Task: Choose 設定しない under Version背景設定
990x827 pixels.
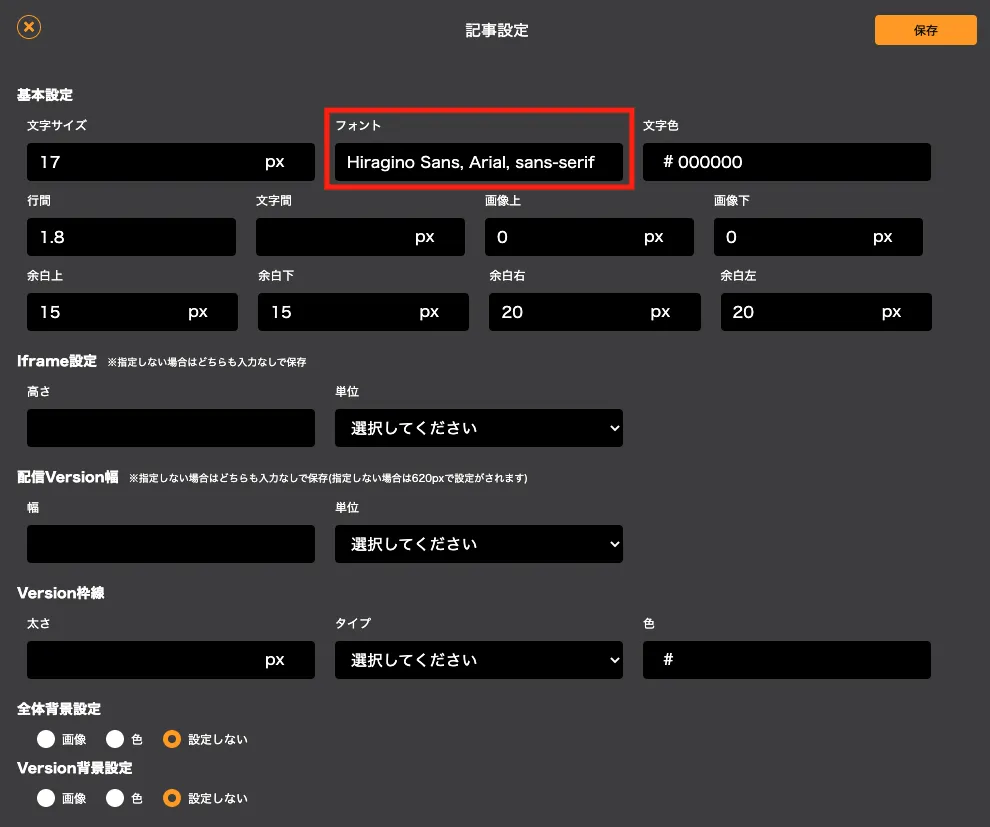Action: click(x=172, y=798)
